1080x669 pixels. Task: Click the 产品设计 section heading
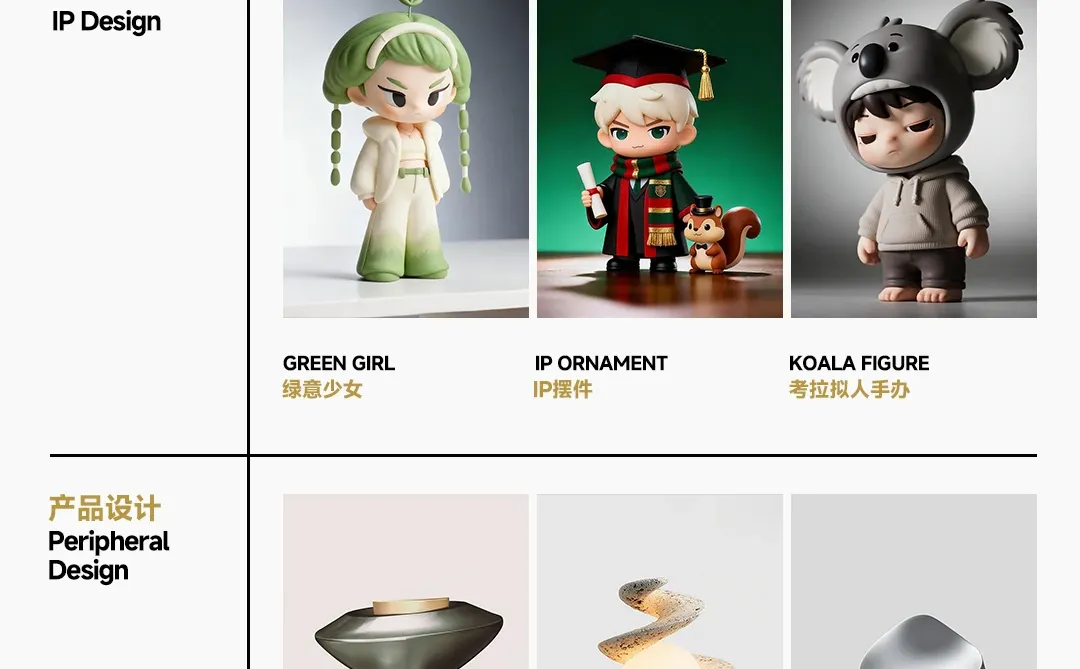pyautogui.click(x=105, y=508)
